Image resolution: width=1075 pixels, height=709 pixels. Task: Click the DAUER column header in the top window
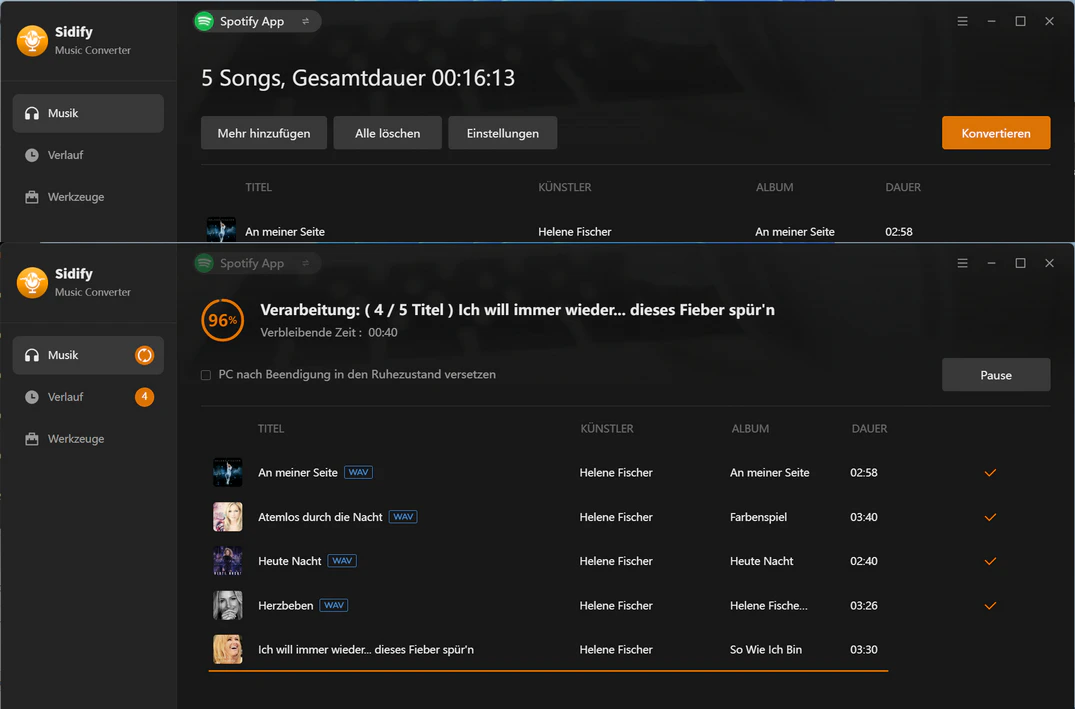(903, 187)
